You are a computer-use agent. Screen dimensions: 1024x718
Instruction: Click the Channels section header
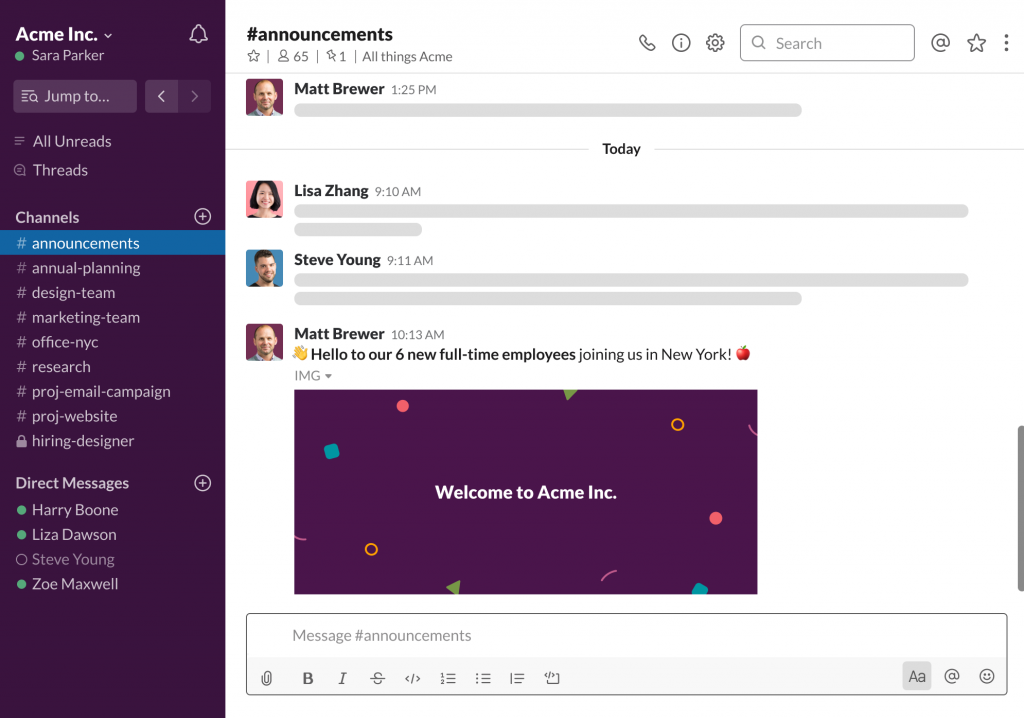click(x=47, y=217)
